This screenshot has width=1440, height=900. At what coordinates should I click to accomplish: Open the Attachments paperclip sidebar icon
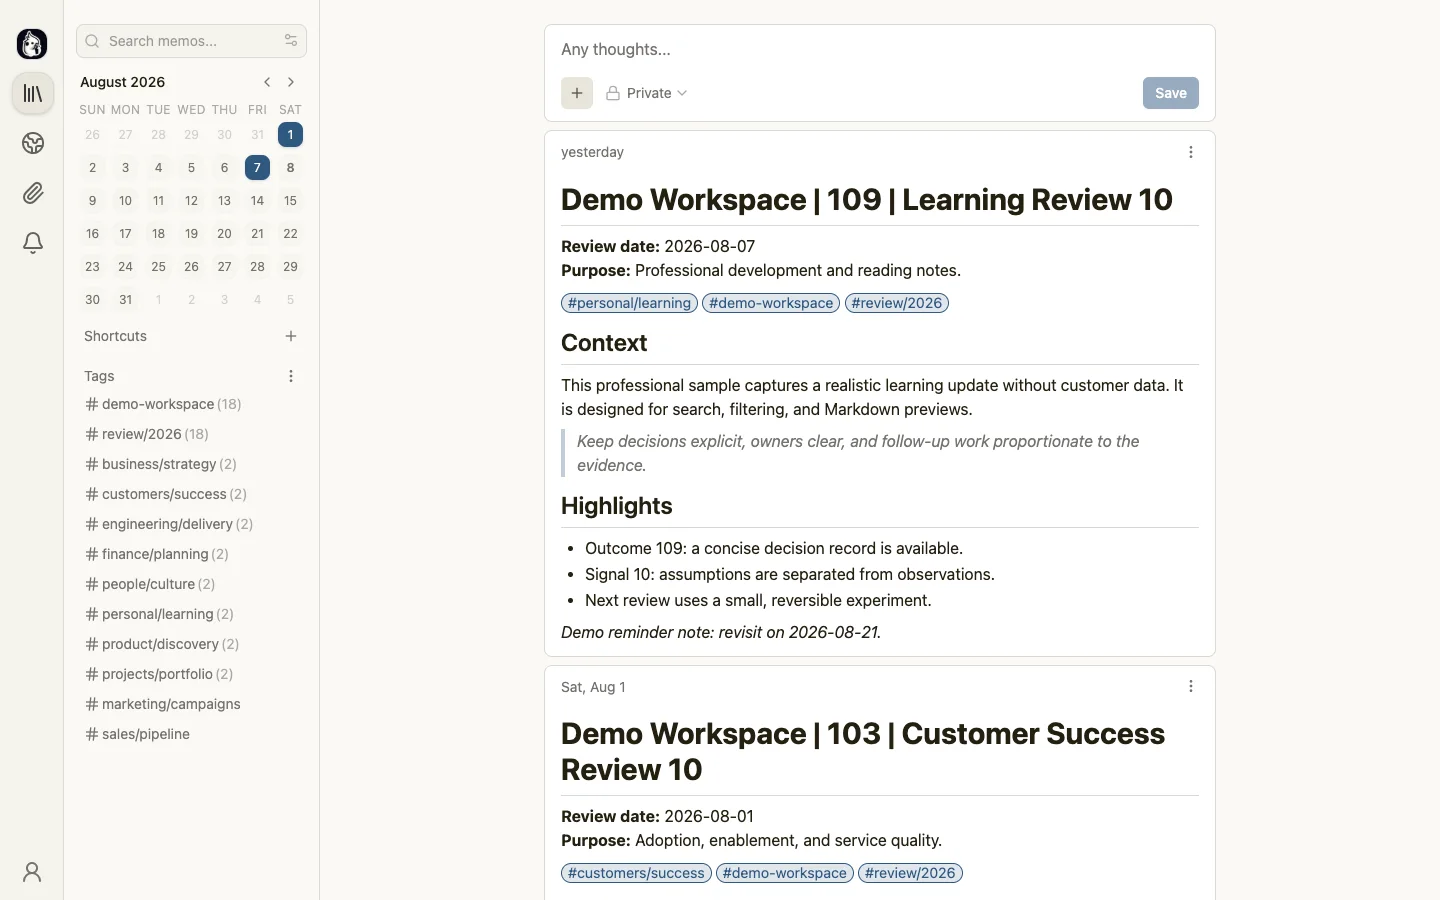[x=33, y=193]
